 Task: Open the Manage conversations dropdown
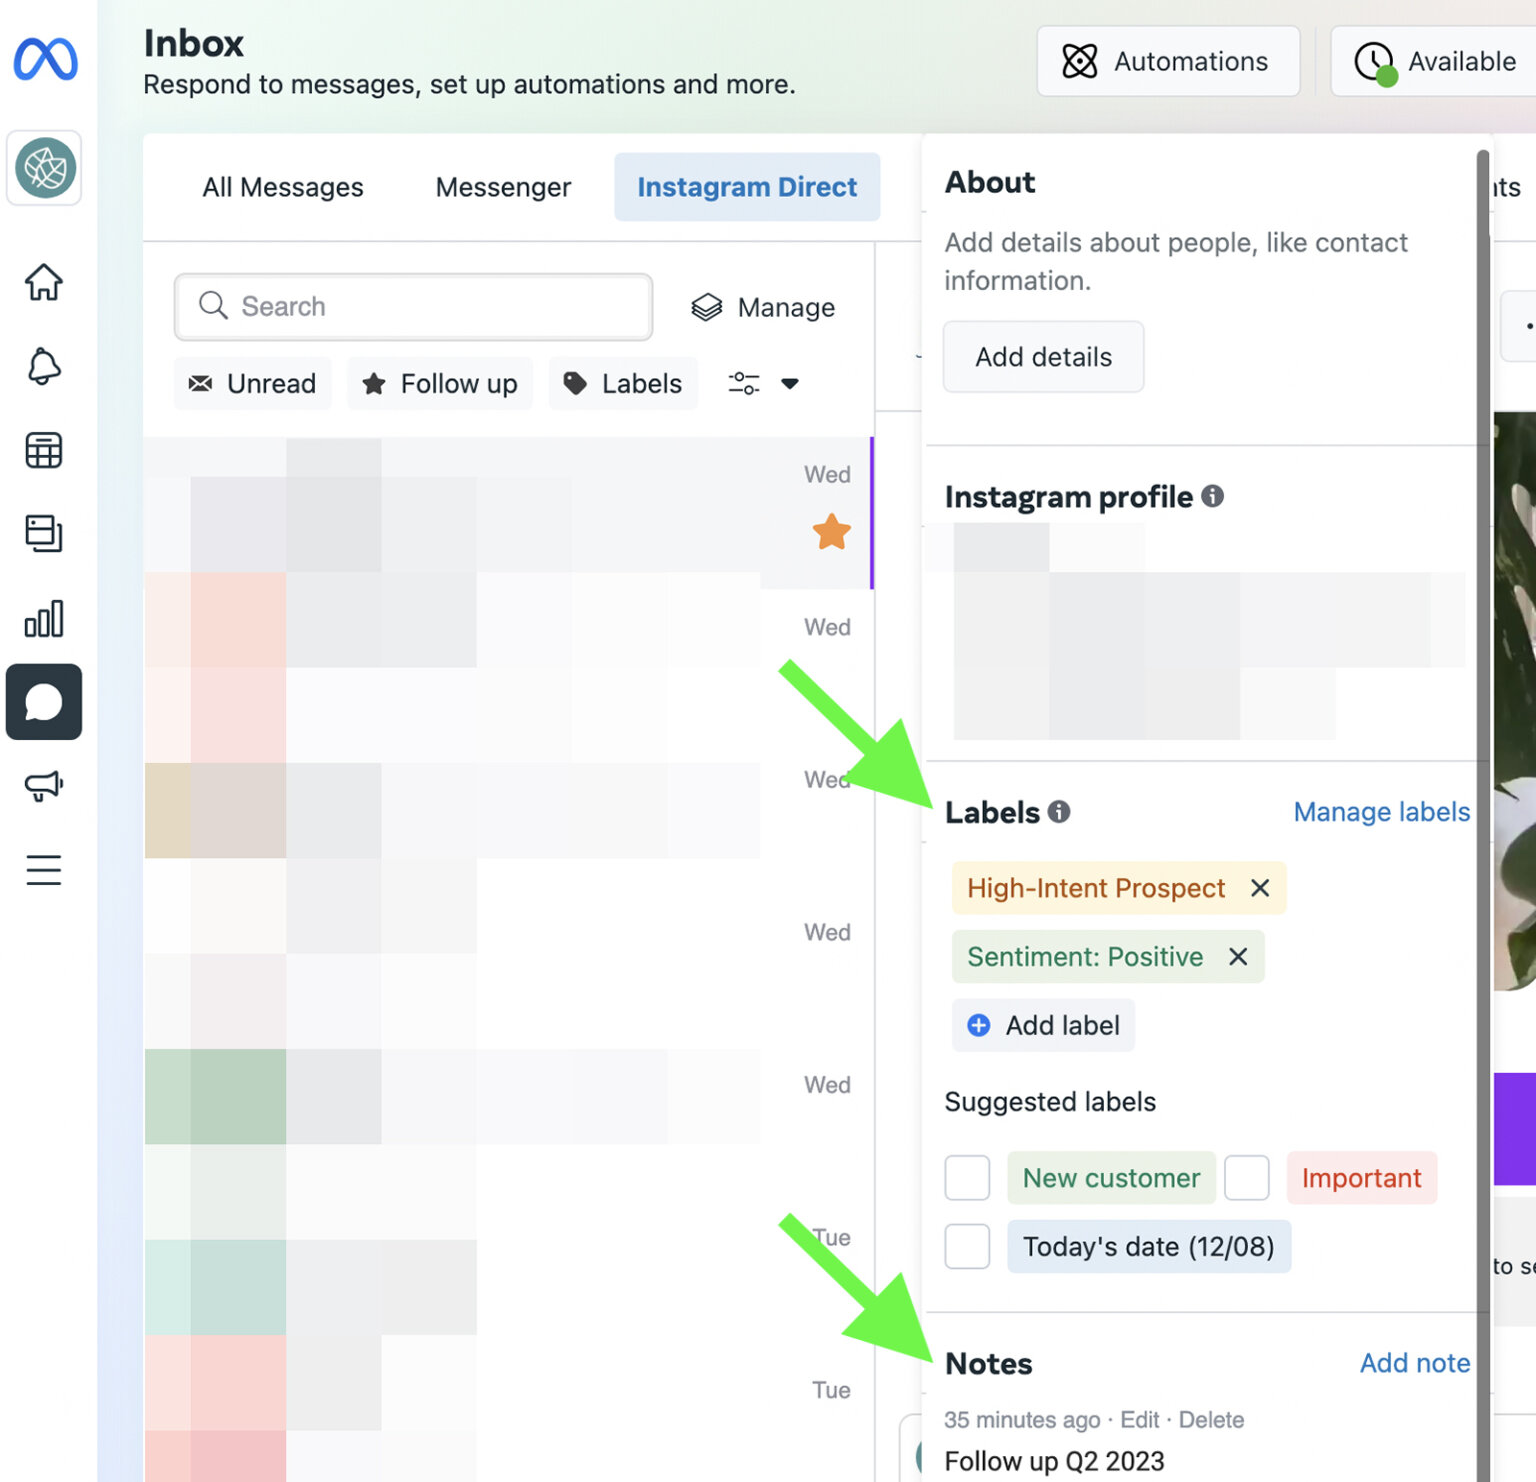point(763,307)
